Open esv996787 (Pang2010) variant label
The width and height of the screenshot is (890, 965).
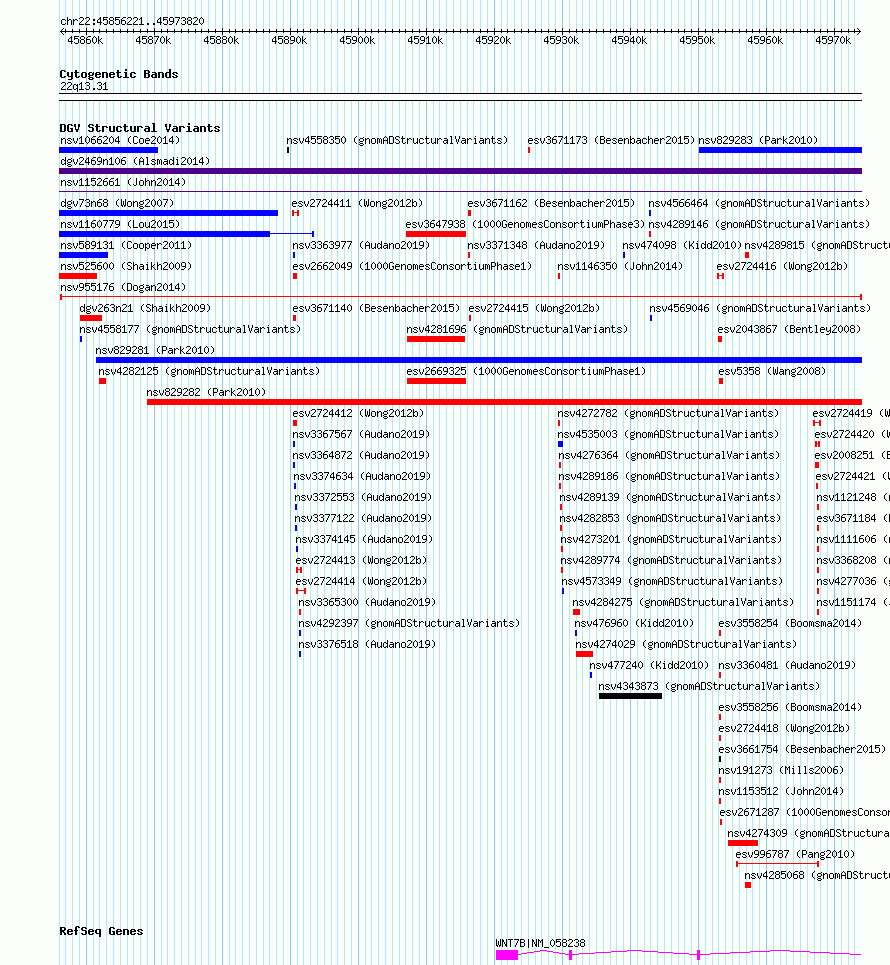coord(795,854)
